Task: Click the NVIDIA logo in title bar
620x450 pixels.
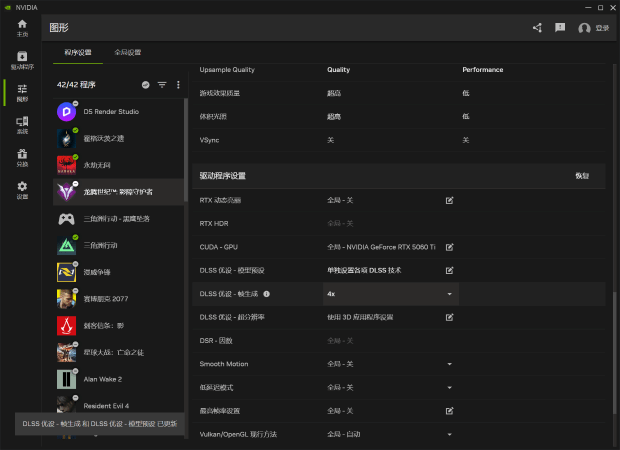Action: 7,8
